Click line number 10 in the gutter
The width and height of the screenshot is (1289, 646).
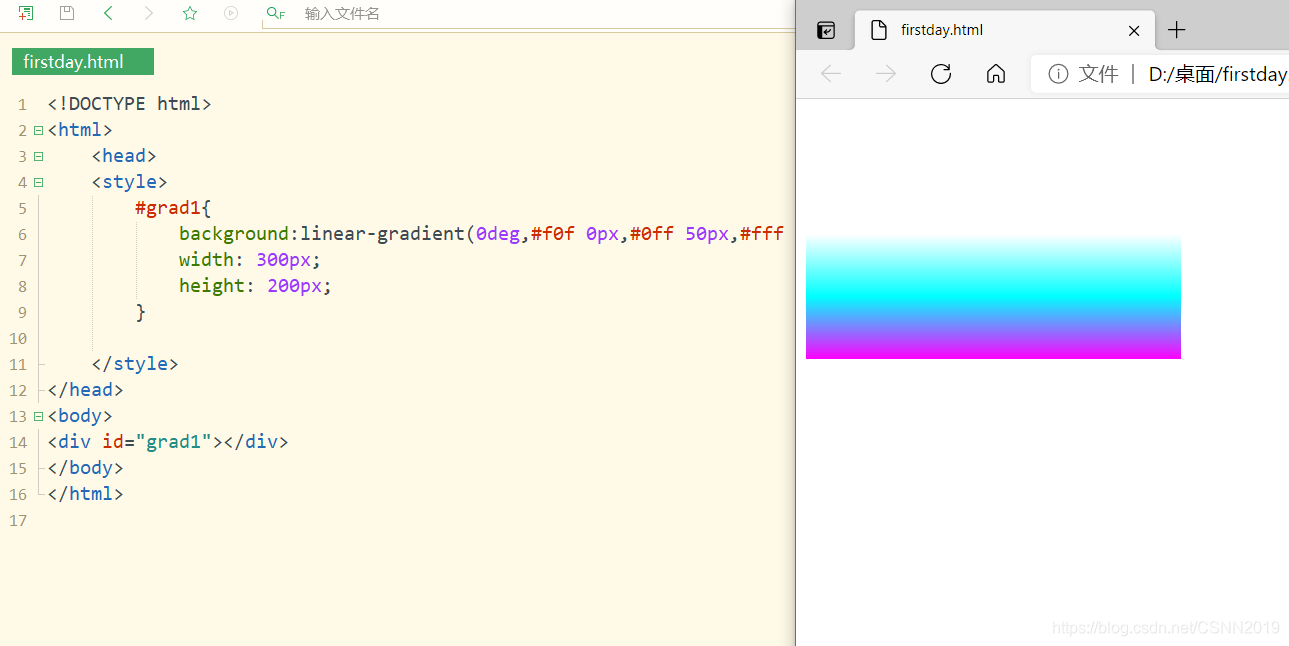[17, 339]
